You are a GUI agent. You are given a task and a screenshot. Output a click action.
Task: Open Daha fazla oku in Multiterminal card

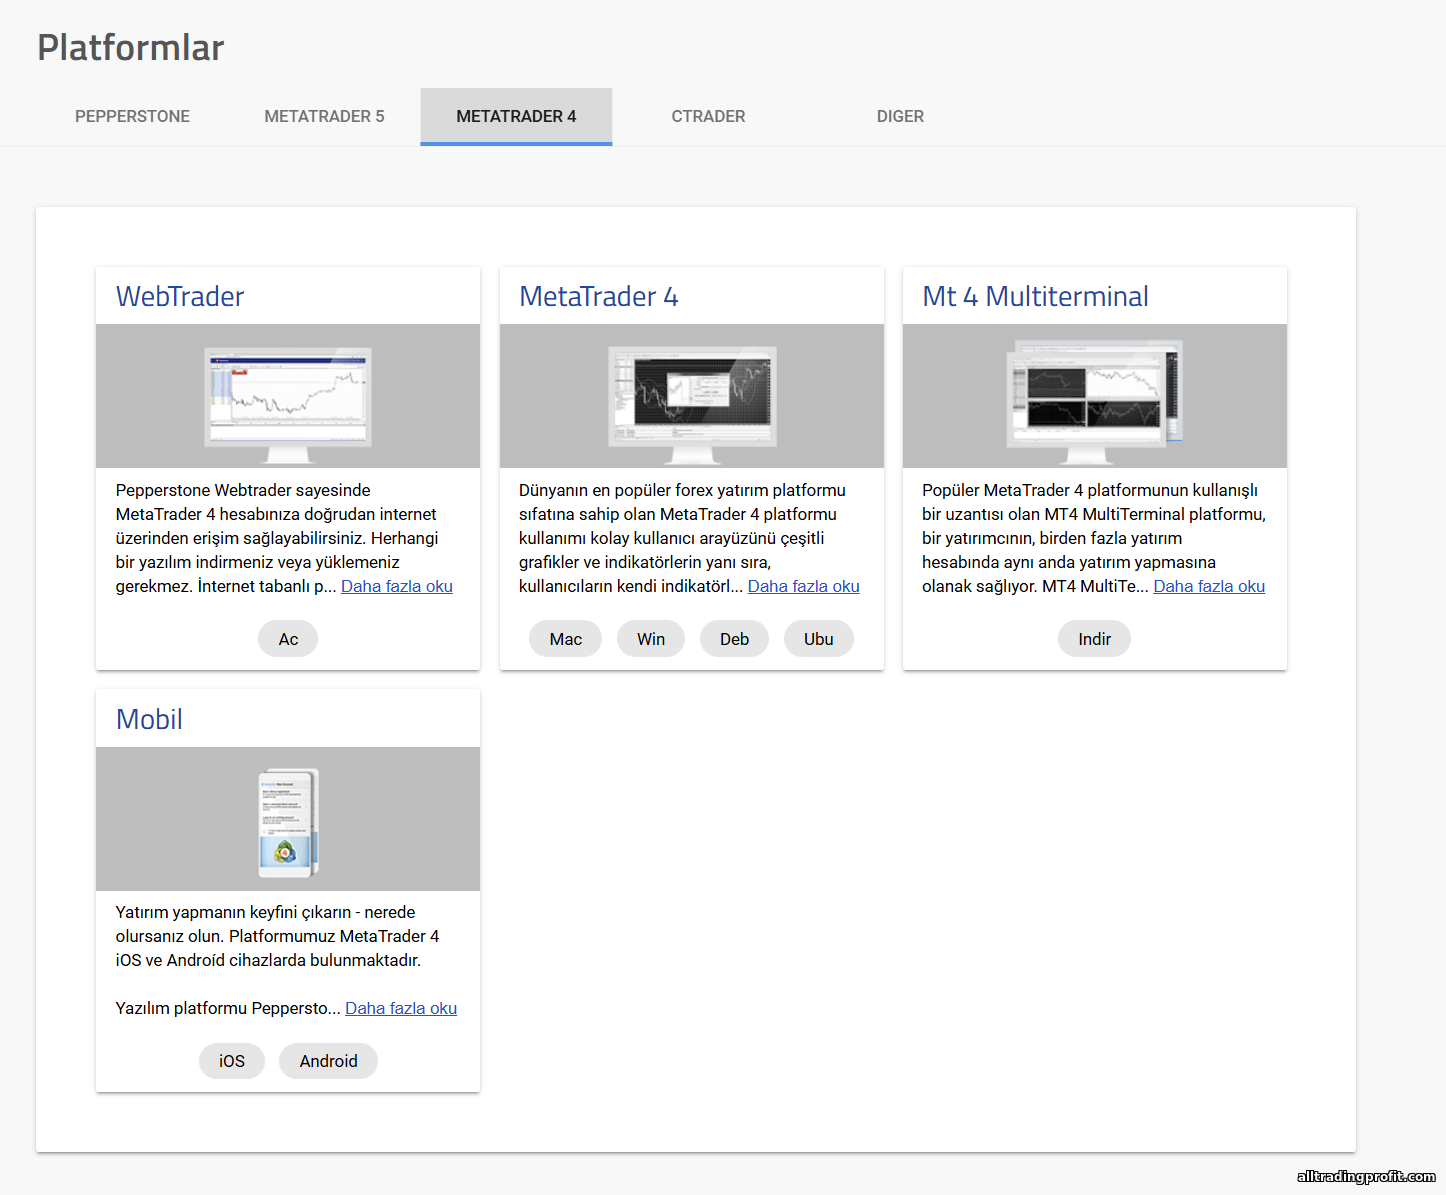coord(1209,586)
